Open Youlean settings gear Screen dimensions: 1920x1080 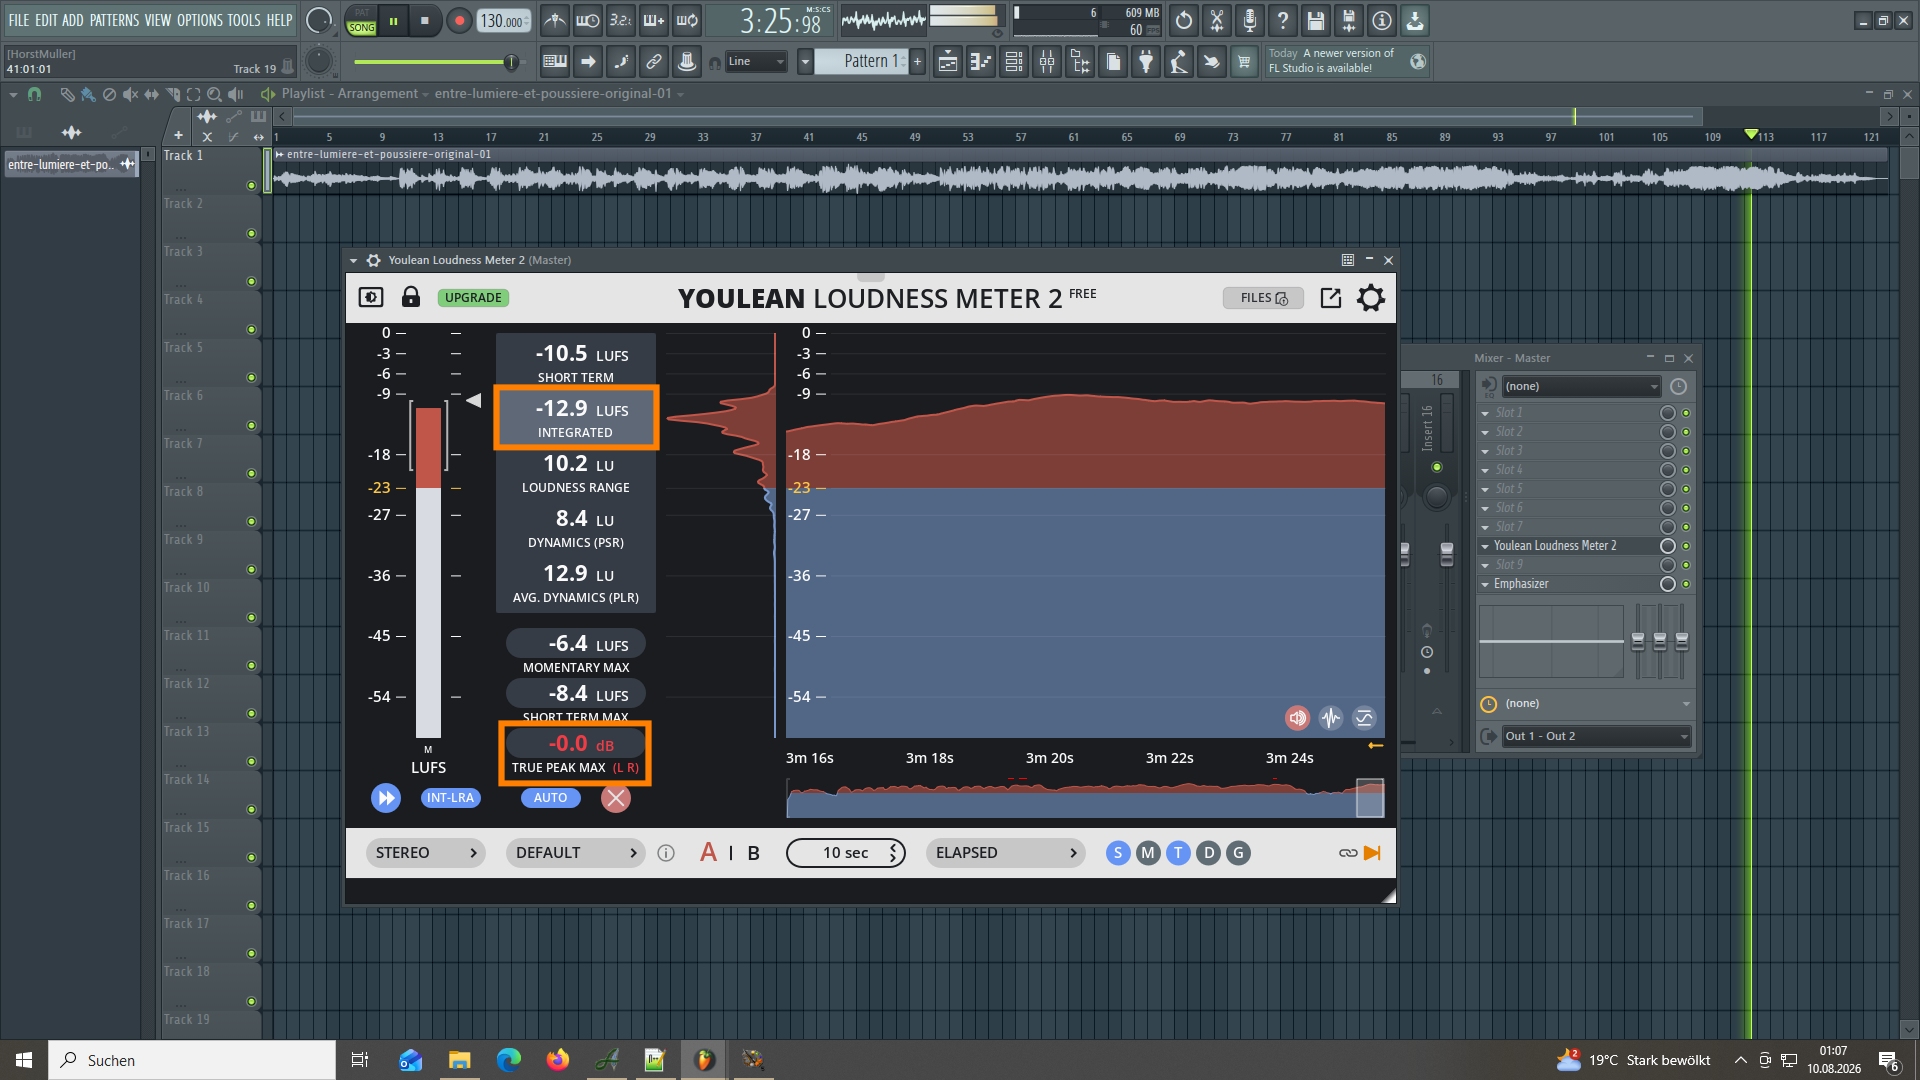1371,298
